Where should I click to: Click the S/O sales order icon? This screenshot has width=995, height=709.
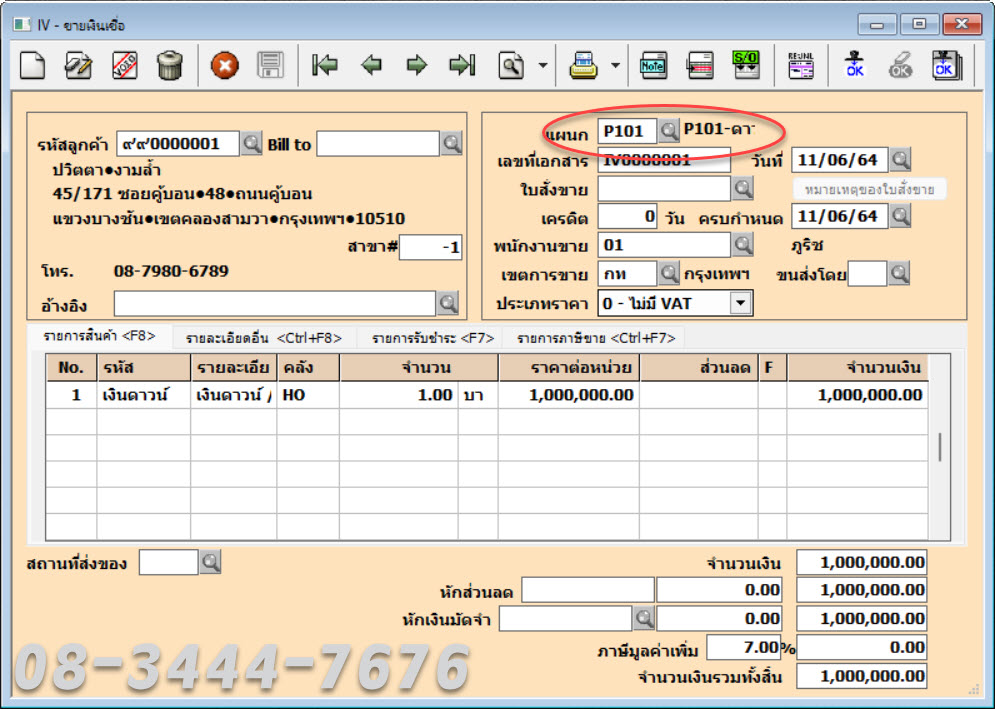click(746, 65)
